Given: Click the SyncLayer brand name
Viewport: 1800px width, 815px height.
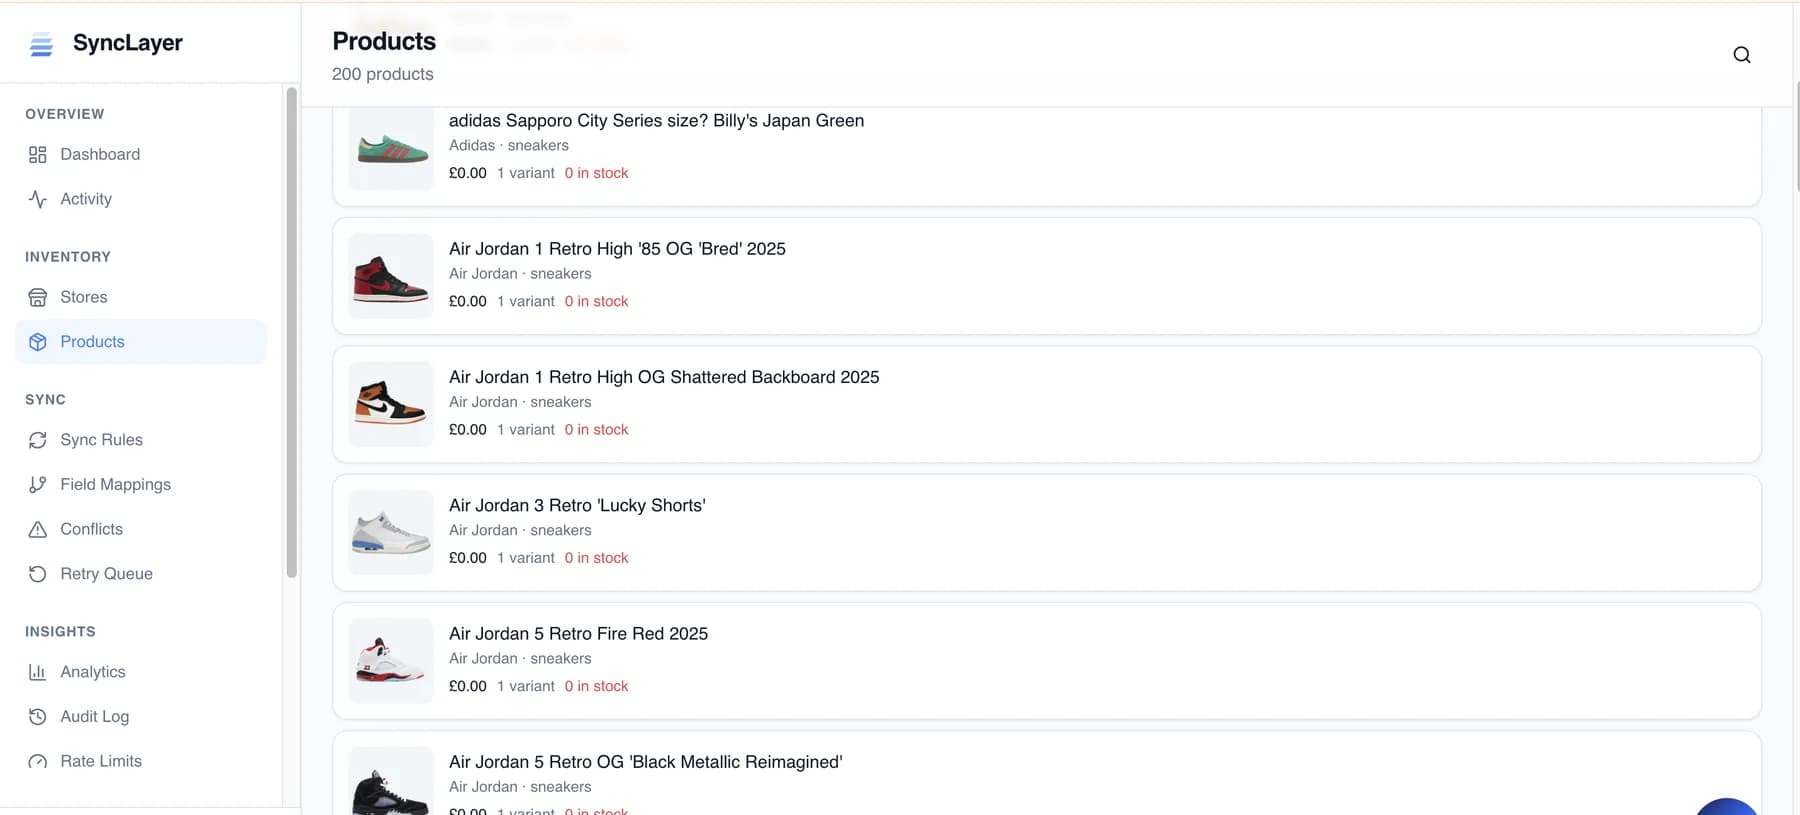Looking at the screenshot, I should pyautogui.click(x=128, y=43).
